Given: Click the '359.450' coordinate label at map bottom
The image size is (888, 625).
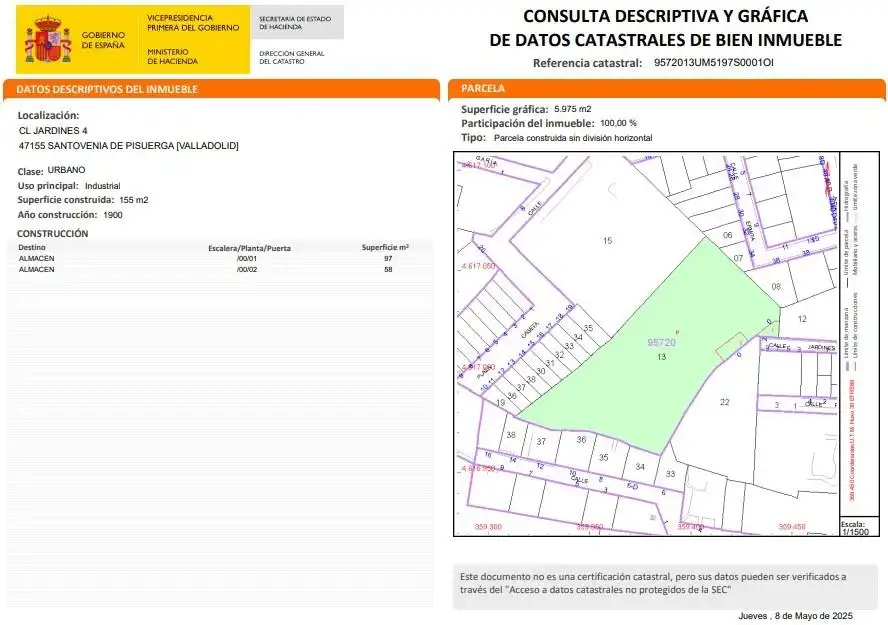Looking at the screenshot, I should [792, 527].
